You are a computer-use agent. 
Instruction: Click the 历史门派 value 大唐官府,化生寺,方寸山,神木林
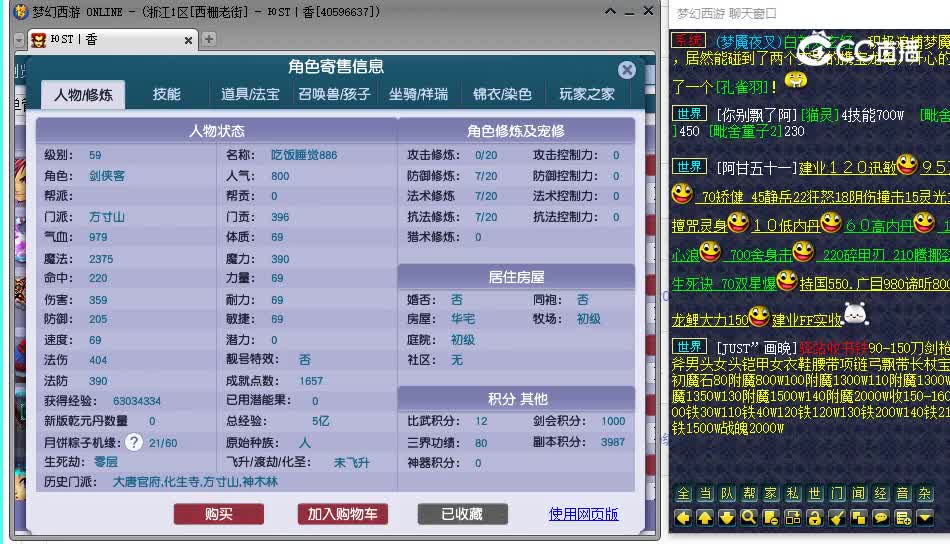click(x=195, y=482)
